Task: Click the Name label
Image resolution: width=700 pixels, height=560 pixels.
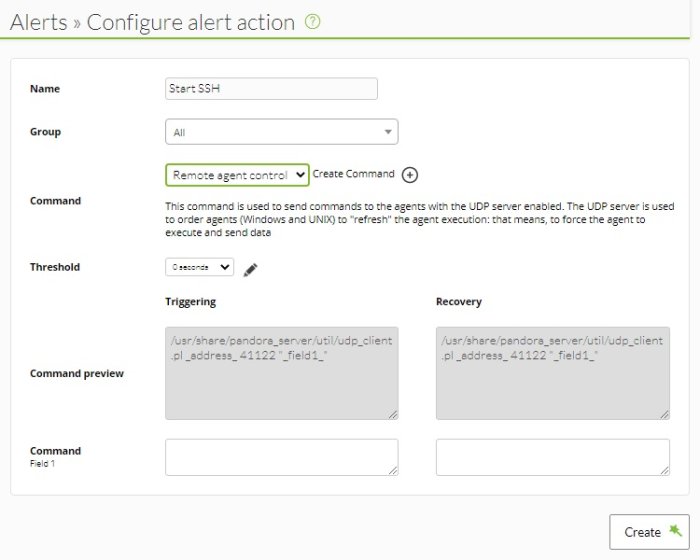Action: (45, 88)
